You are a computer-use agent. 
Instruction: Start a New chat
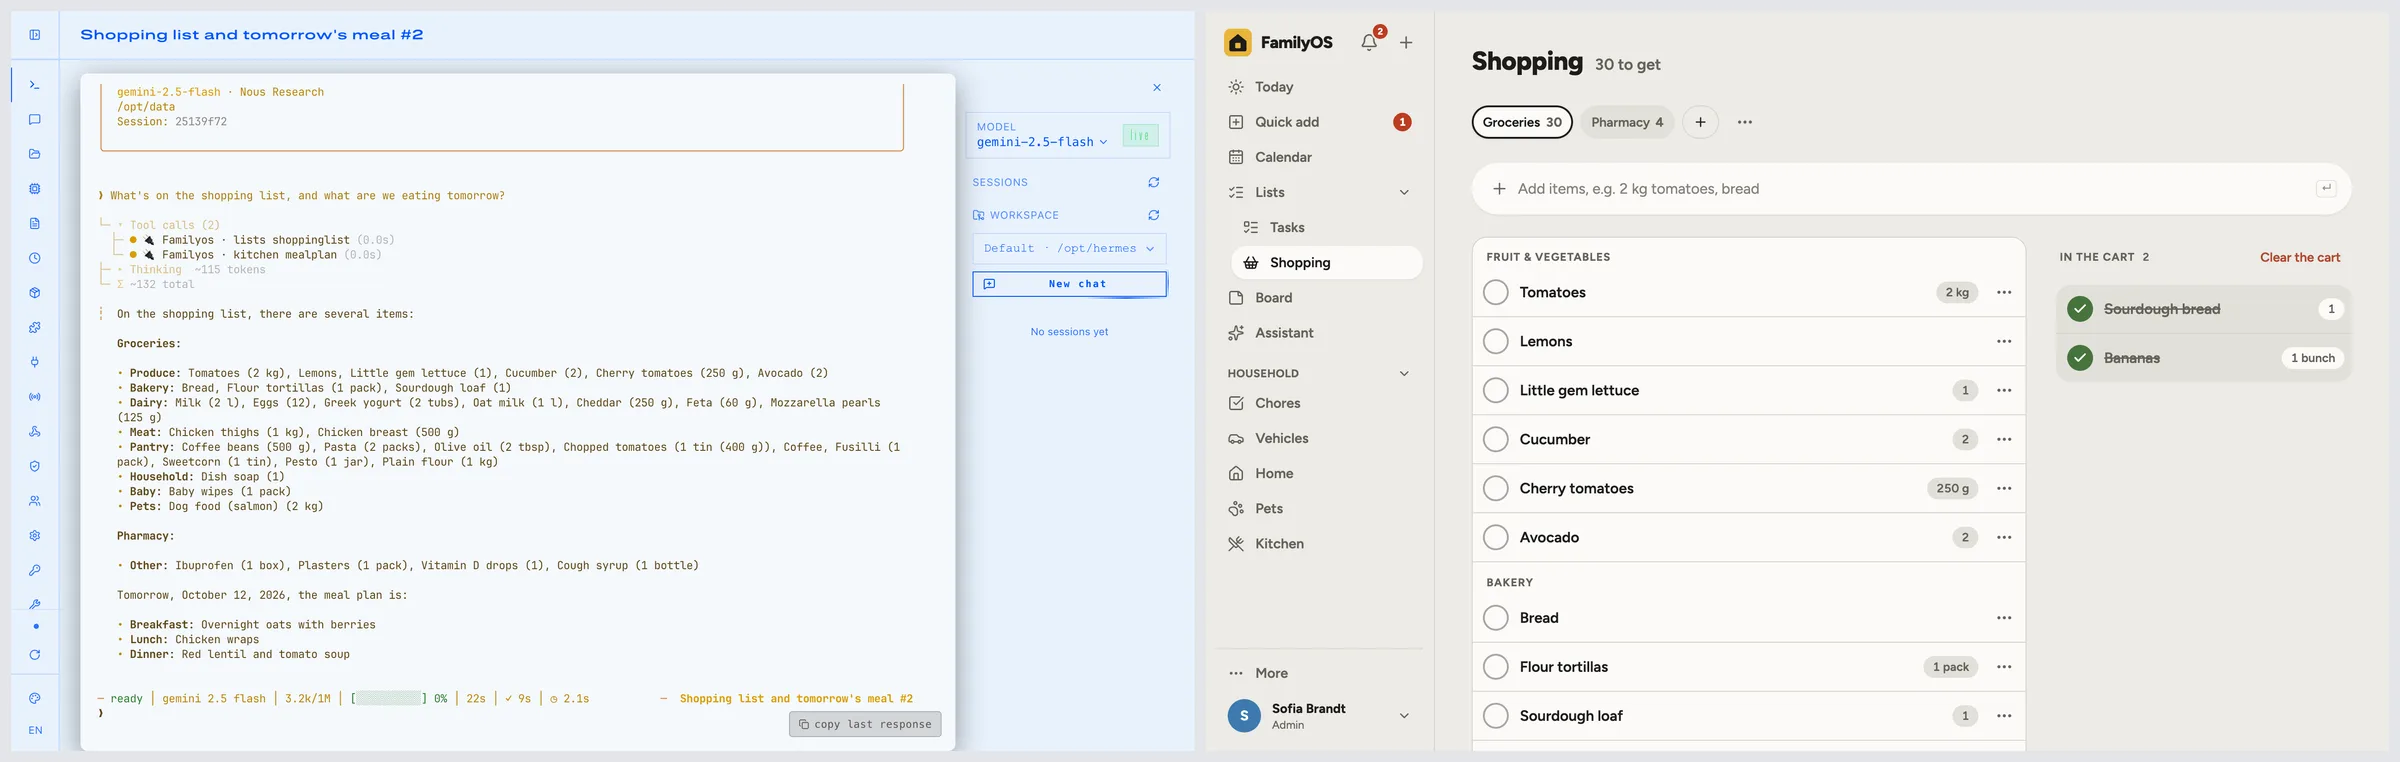click(1069, 284)
